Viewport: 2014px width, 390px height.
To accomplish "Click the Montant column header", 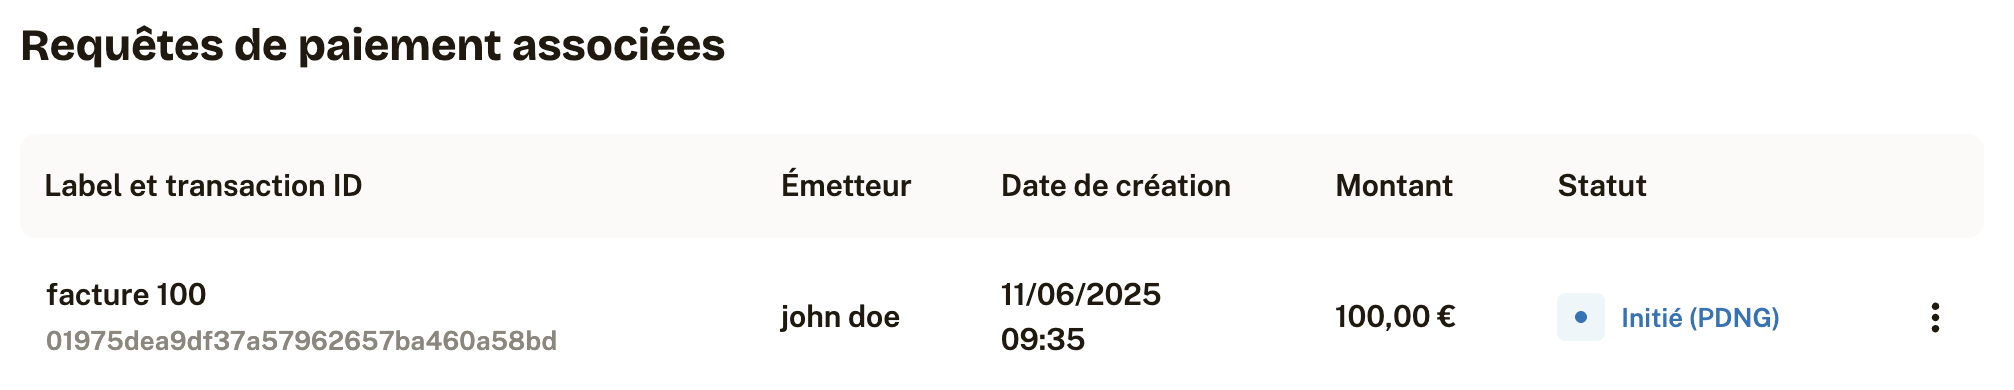I will [1394, 185].
